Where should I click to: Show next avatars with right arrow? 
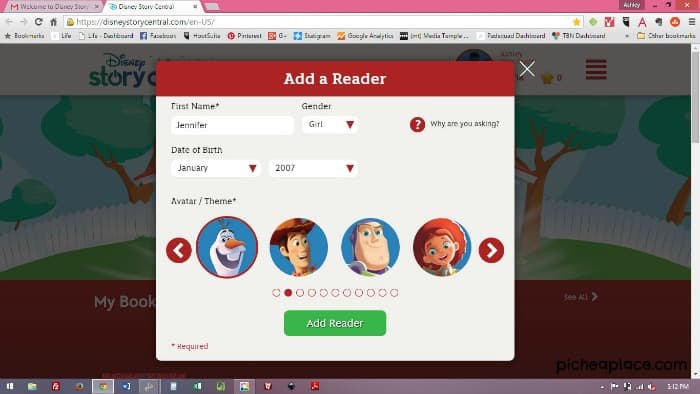pos(491,250)
